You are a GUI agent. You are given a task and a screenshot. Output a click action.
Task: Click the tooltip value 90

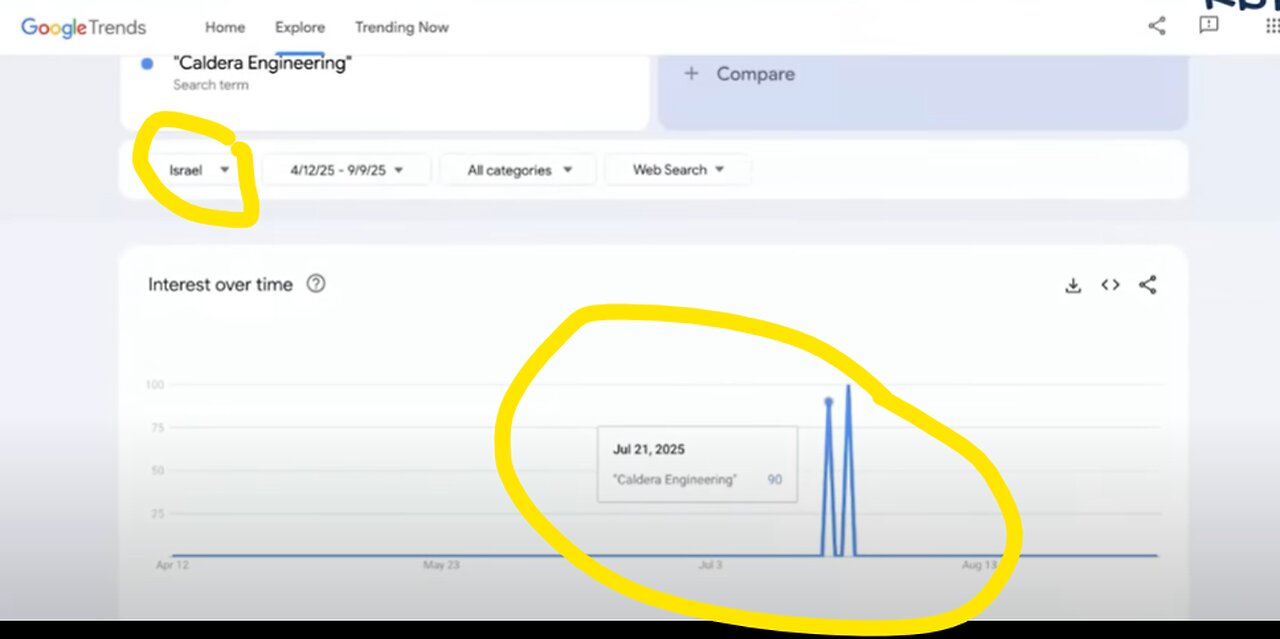[x=775, y=480]
